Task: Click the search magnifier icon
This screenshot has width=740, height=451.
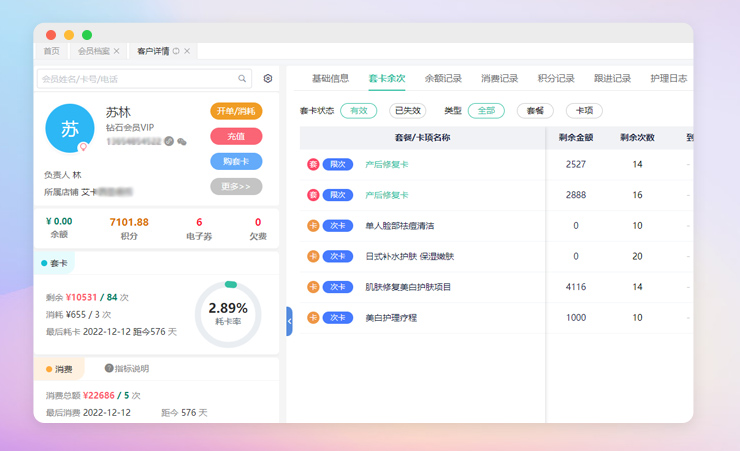Action: tap(242, 79)
